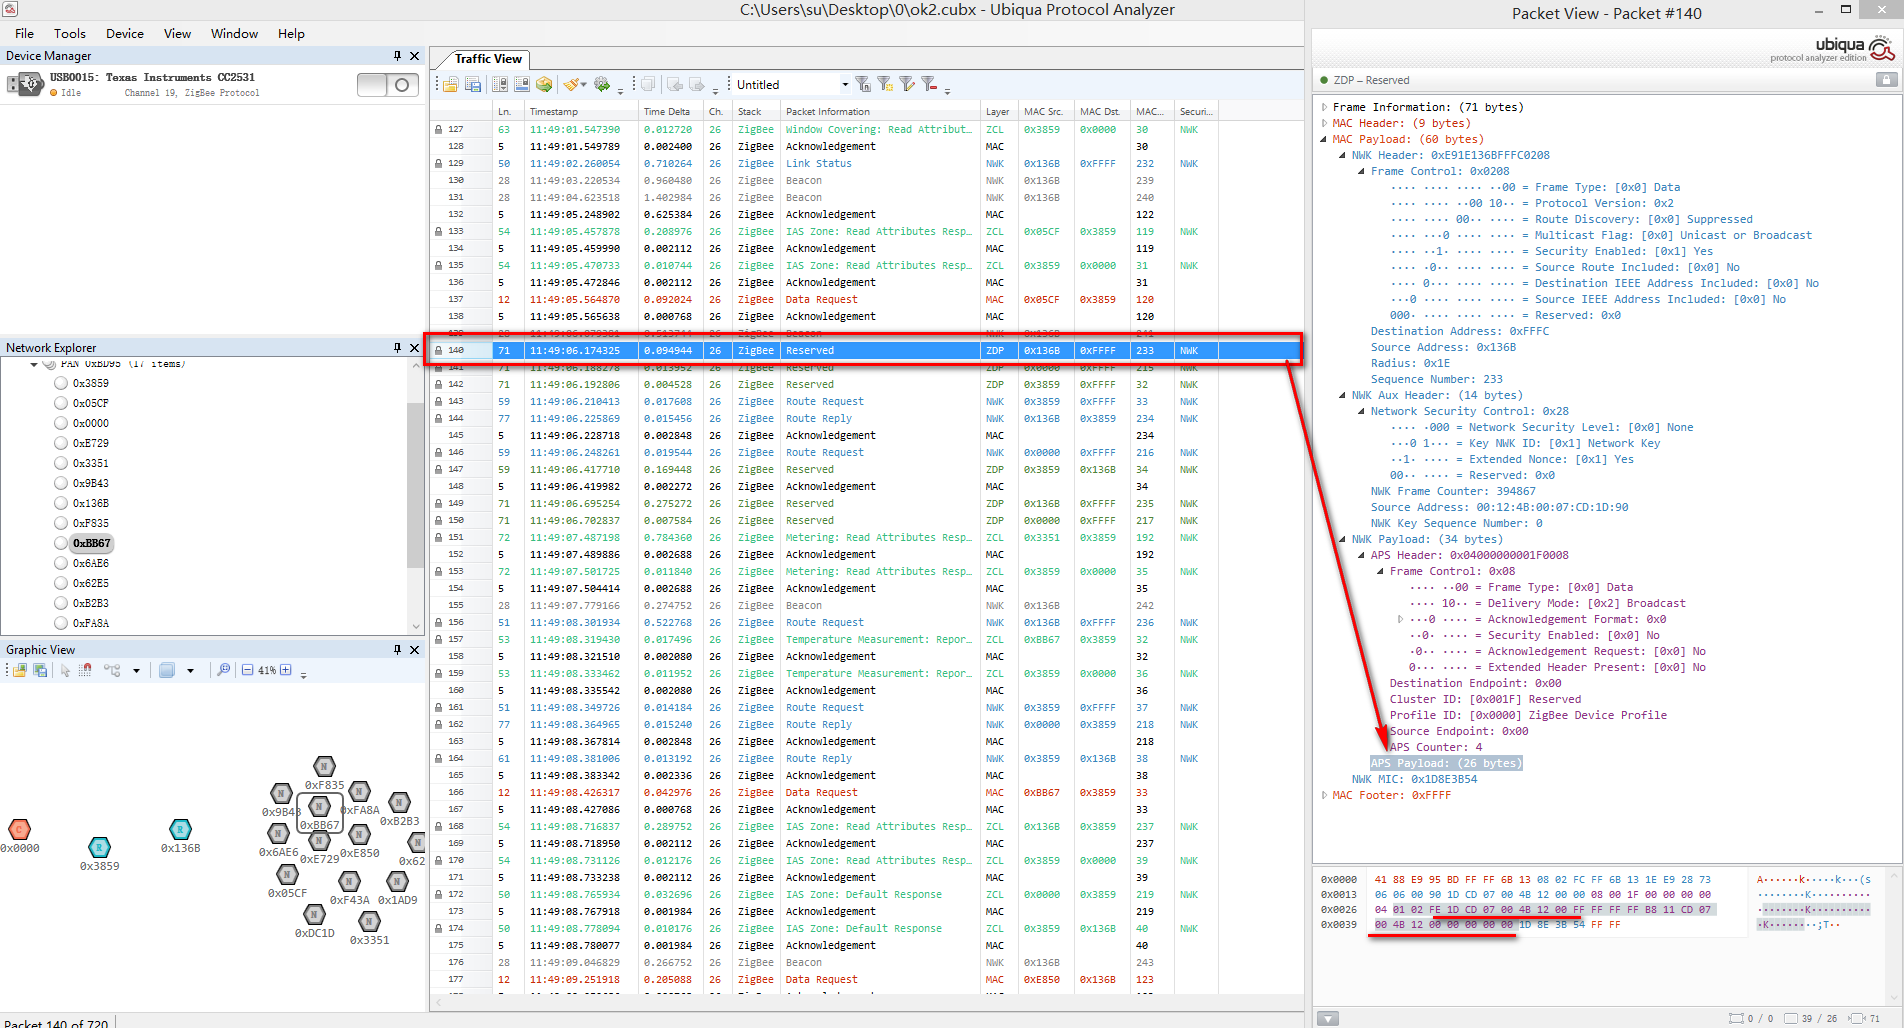This screenshot has height=1028, width=1904.
Task: Toggle snap to grid magnet icon
Action: tap(86, 670)
